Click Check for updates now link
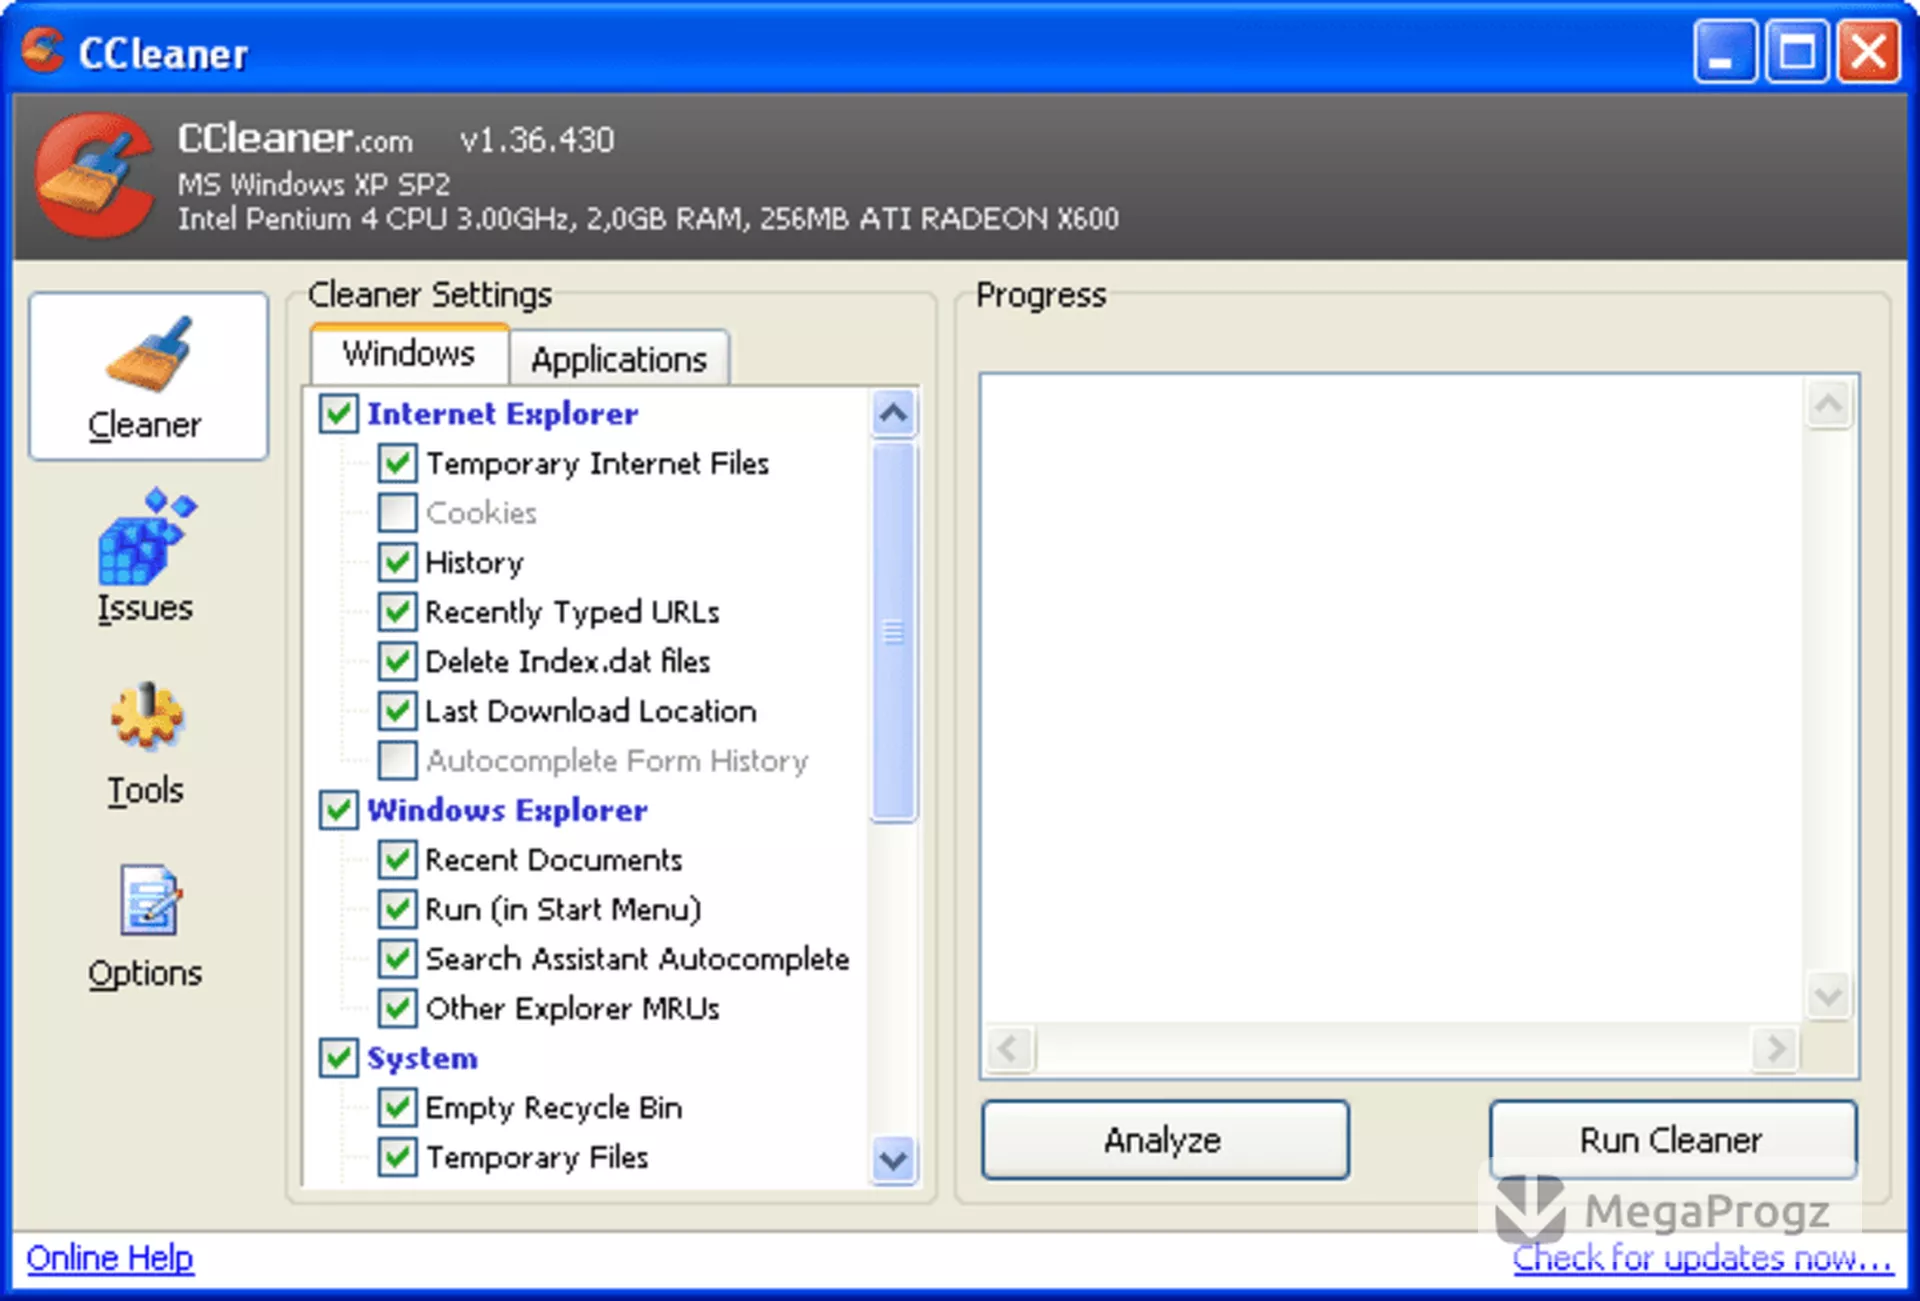 tap(1702, 1258)
